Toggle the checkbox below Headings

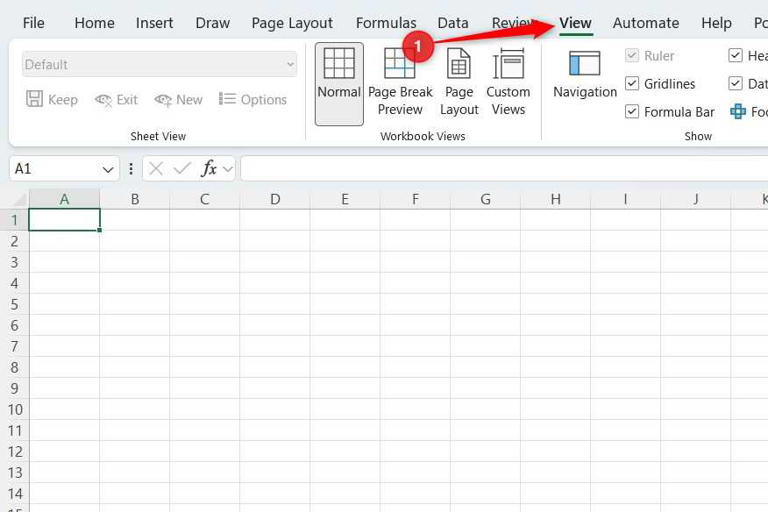735,83
